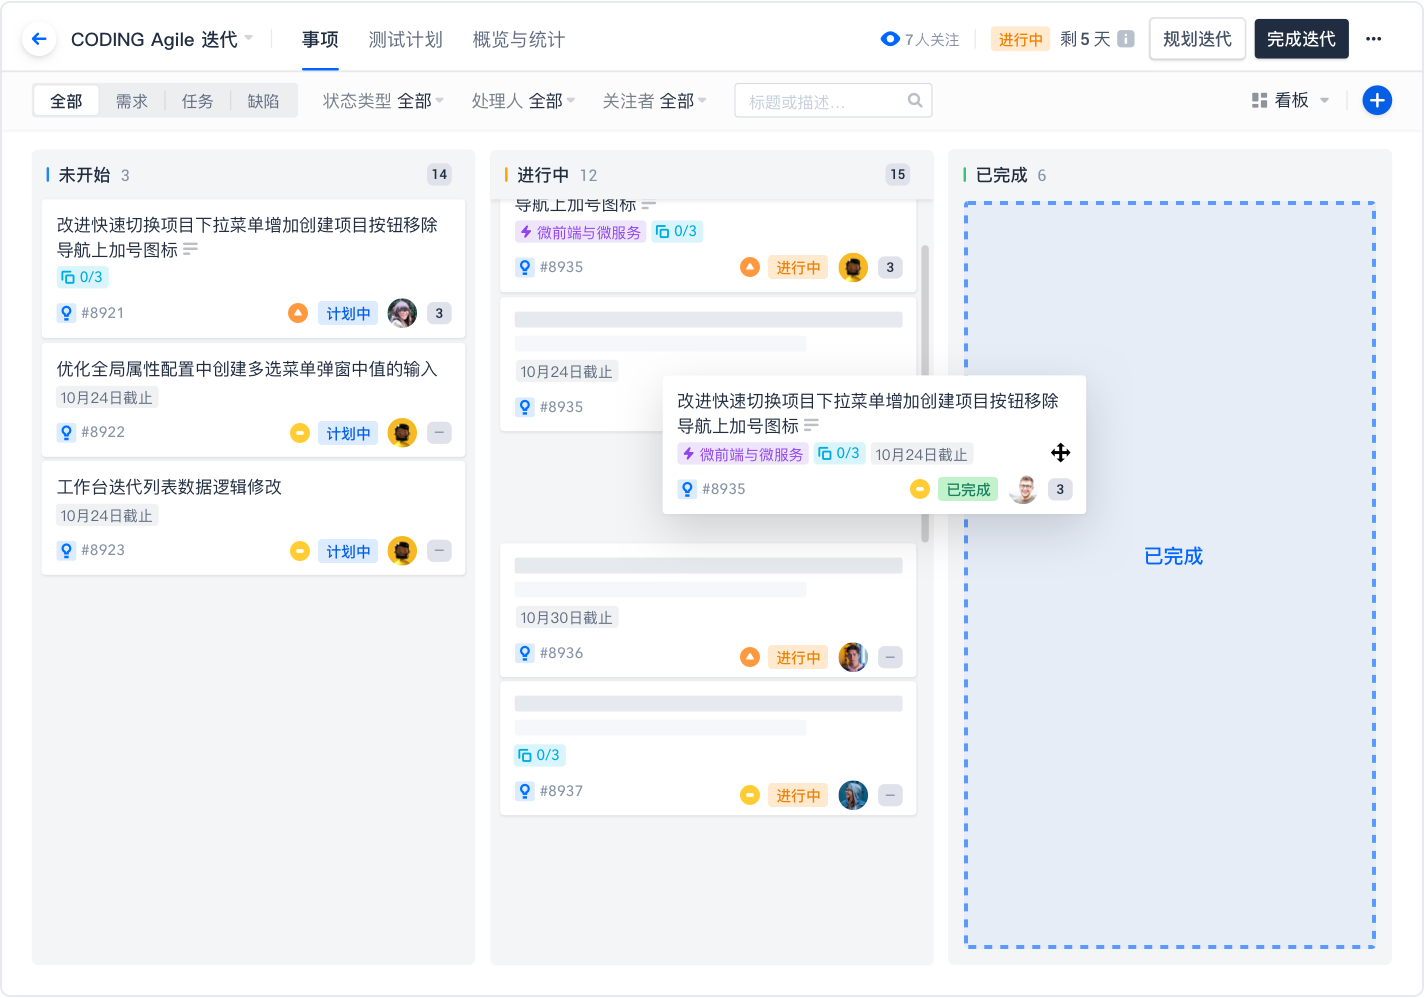This screenshot has height=998, width=1424.
Task: Click the blue plus add button
Action: pos(1377,100)
